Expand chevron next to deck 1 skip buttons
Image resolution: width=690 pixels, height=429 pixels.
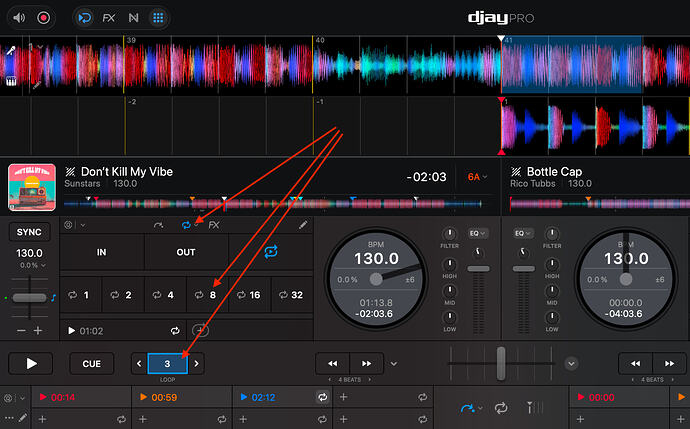coord(394,364)
